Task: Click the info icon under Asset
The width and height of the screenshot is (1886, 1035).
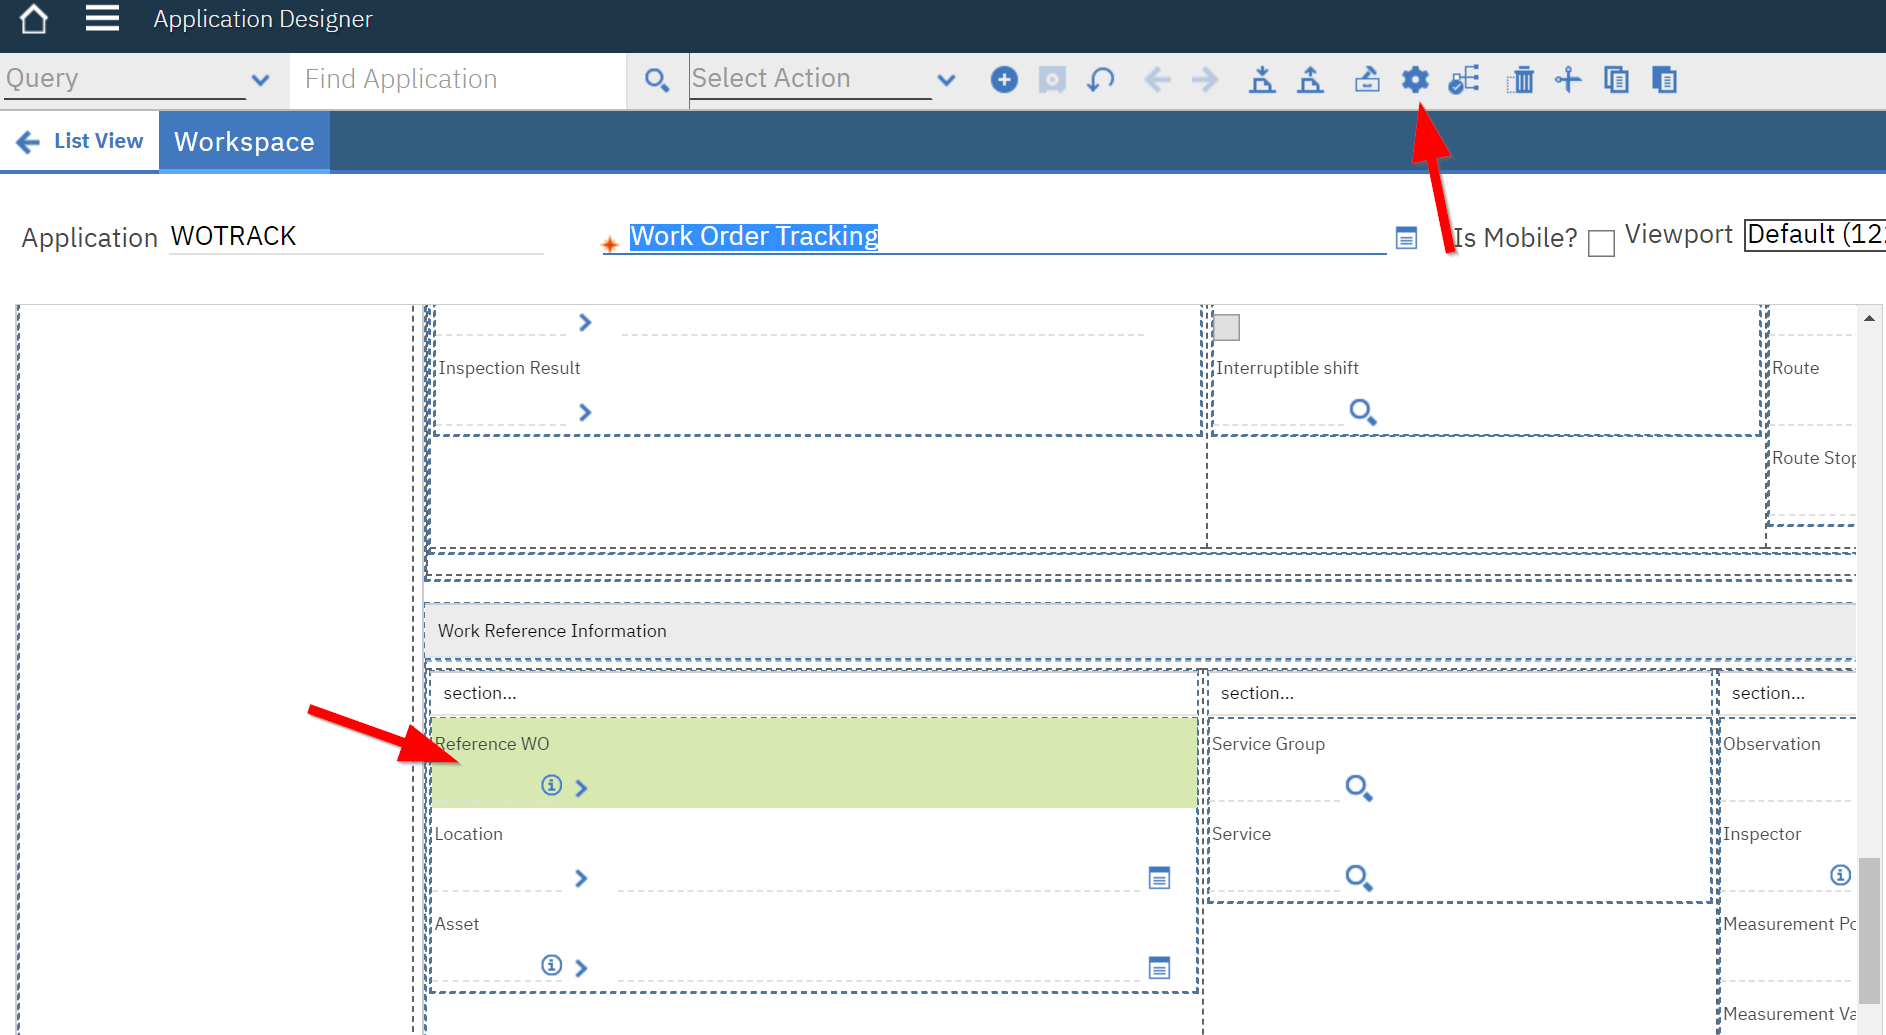Action: point(551,965)
